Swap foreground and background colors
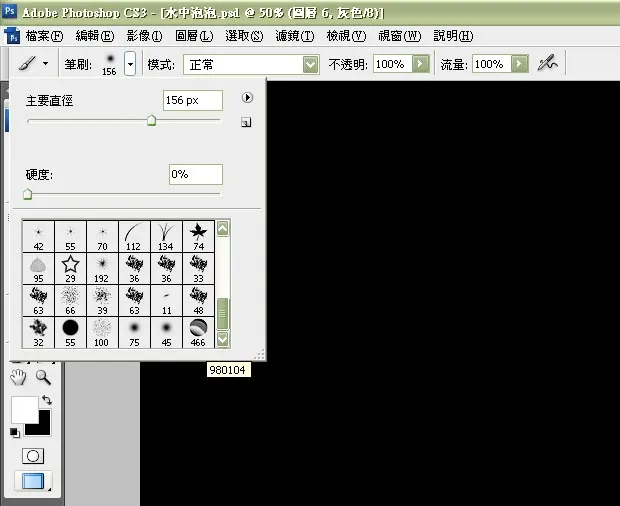 47,400
